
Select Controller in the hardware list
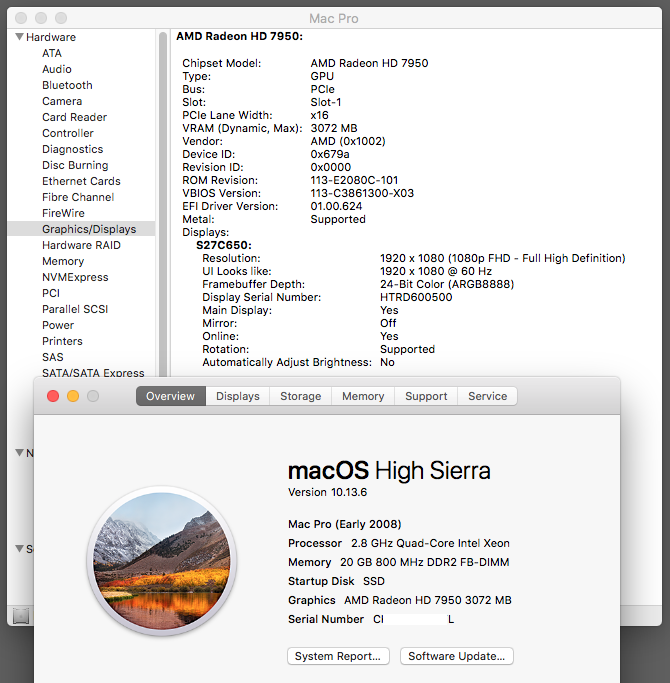pyautogui.click(x=68, y=133)
